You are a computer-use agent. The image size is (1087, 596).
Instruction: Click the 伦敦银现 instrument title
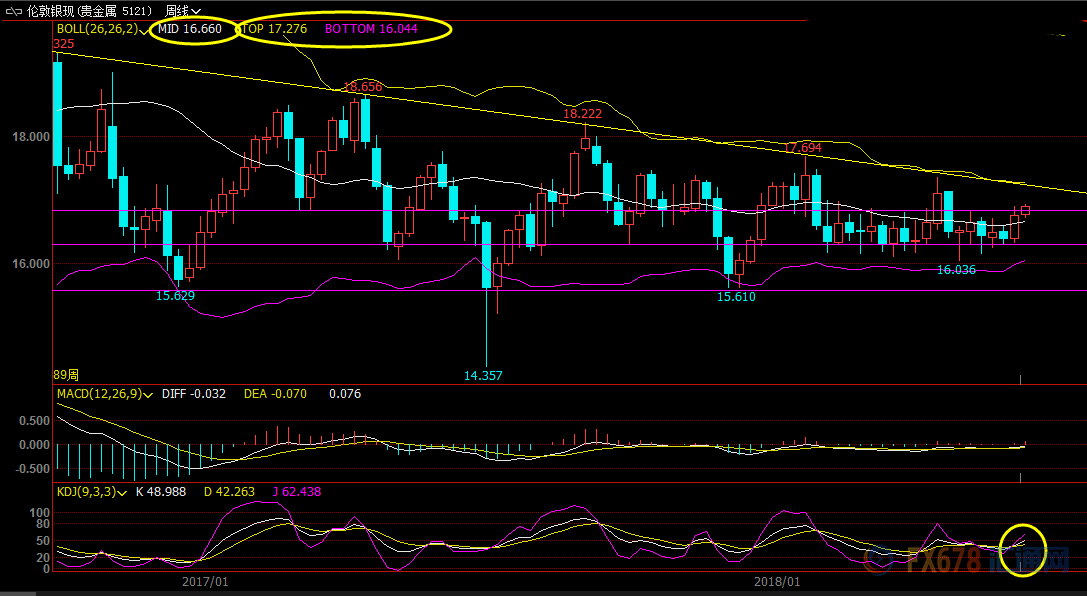50,10
